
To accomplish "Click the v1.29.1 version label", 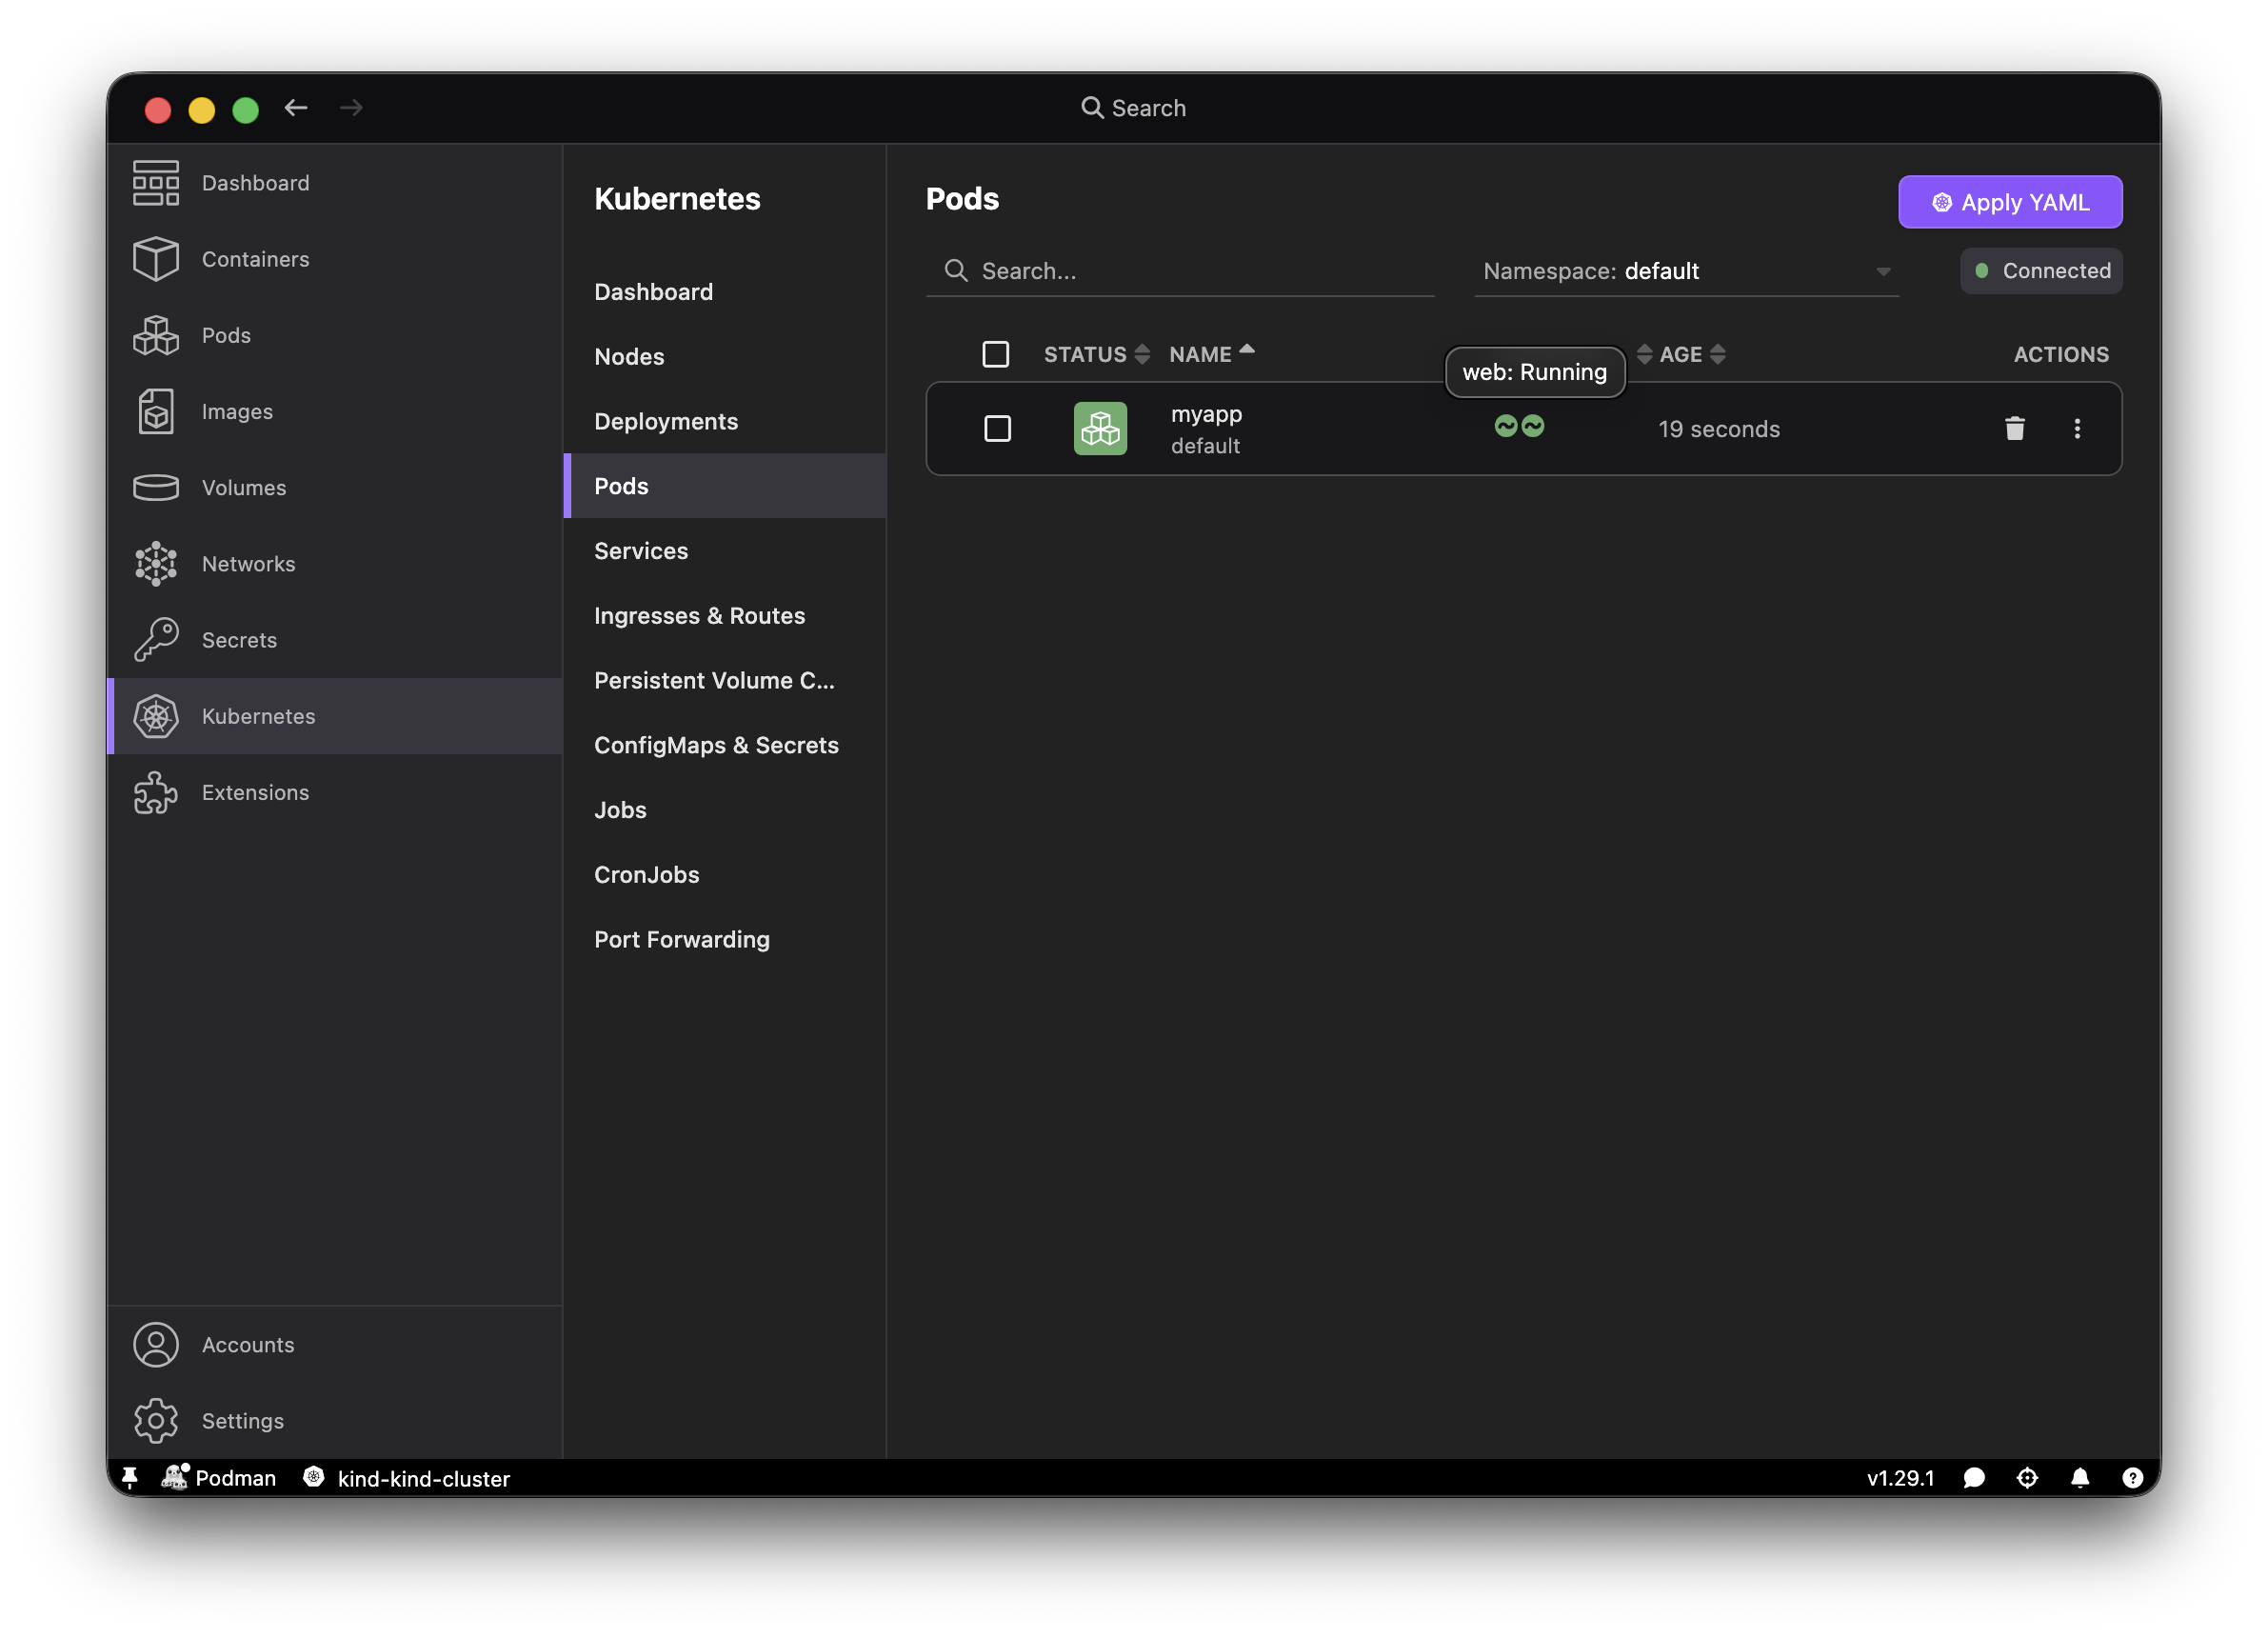I will tap(1900, 1478).
